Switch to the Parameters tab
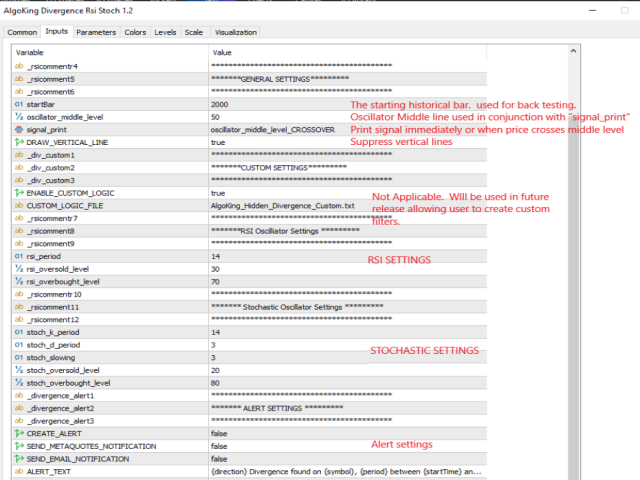 click(96, 32)
